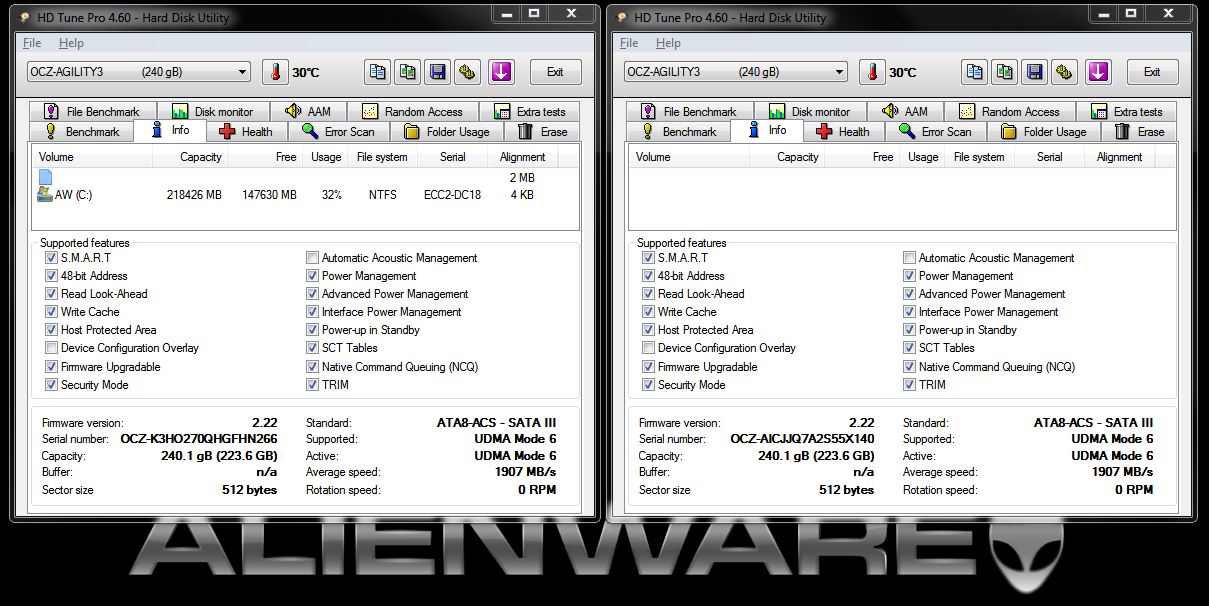
Task: Click the Exit button in right window
Action: (x=1152, y=72)
